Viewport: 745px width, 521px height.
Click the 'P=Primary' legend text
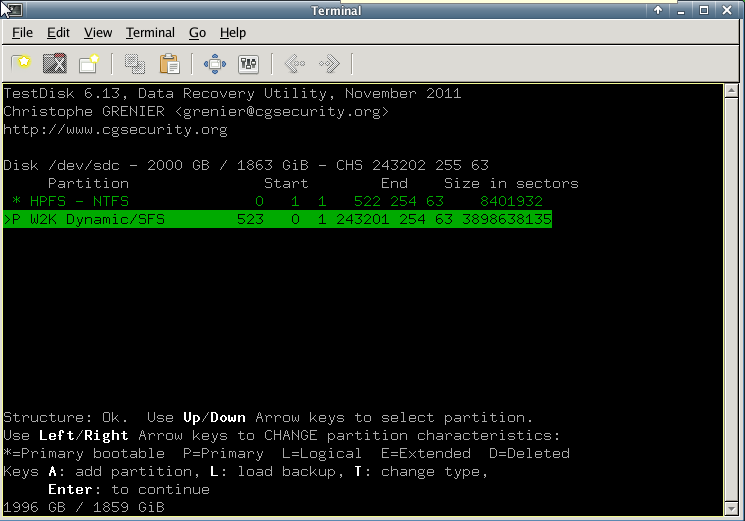click(223, 454)
